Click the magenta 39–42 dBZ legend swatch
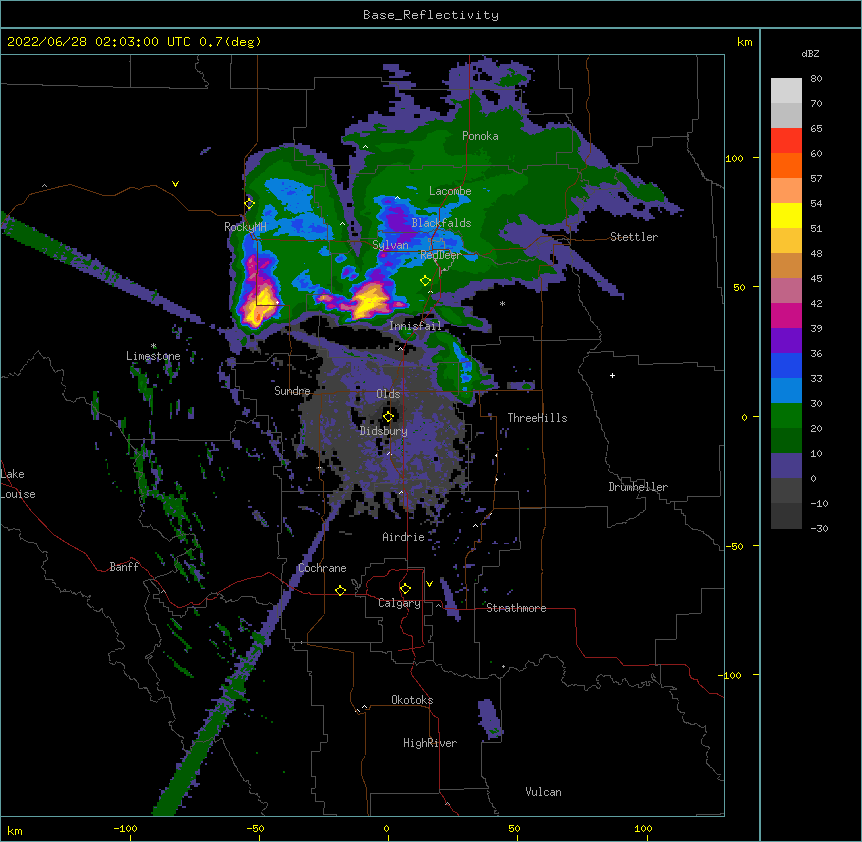The width and height of the screenshot is (862, 842). pos(786,315)
